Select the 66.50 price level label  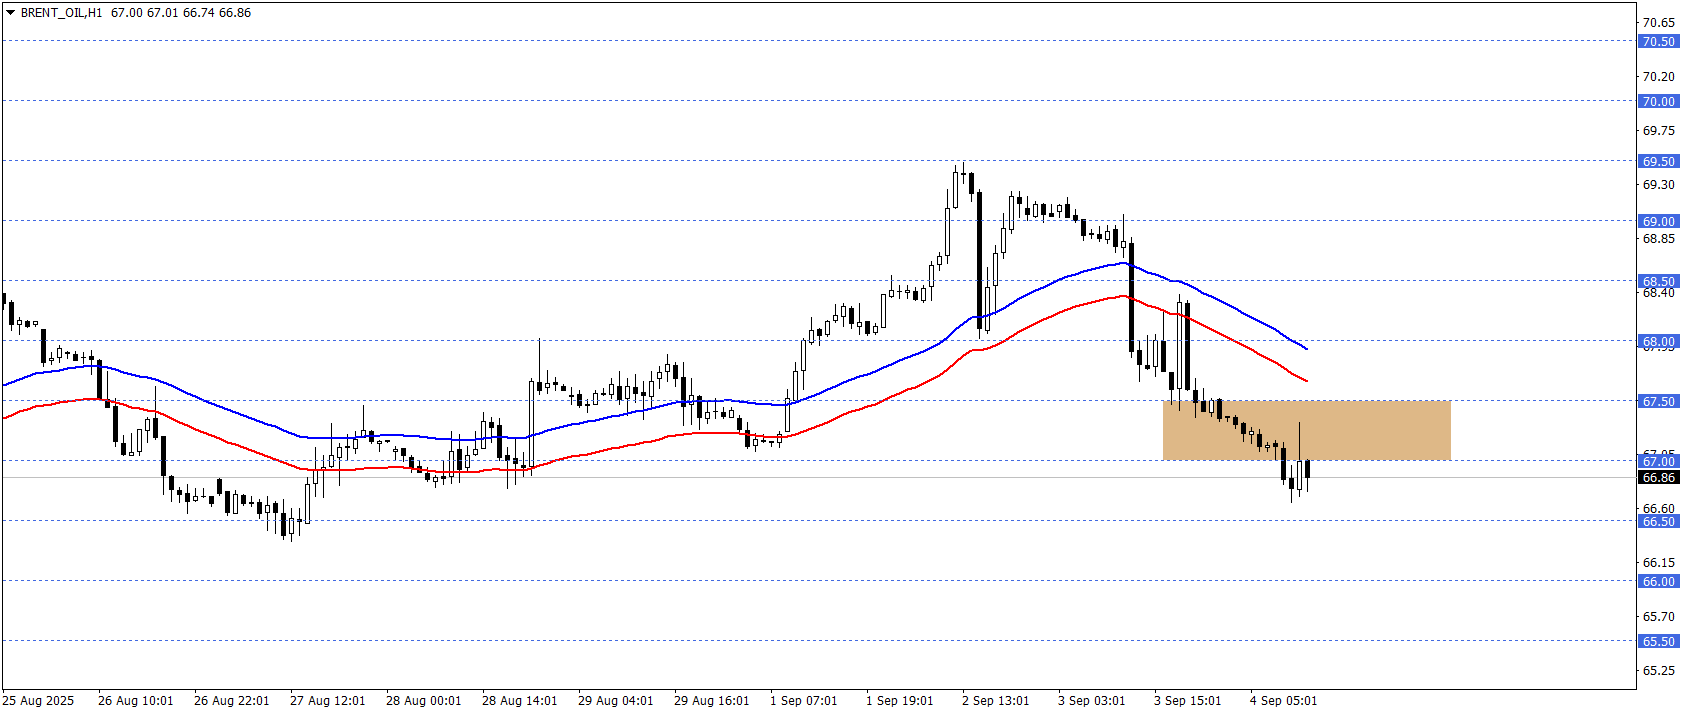click(1658, 521)
